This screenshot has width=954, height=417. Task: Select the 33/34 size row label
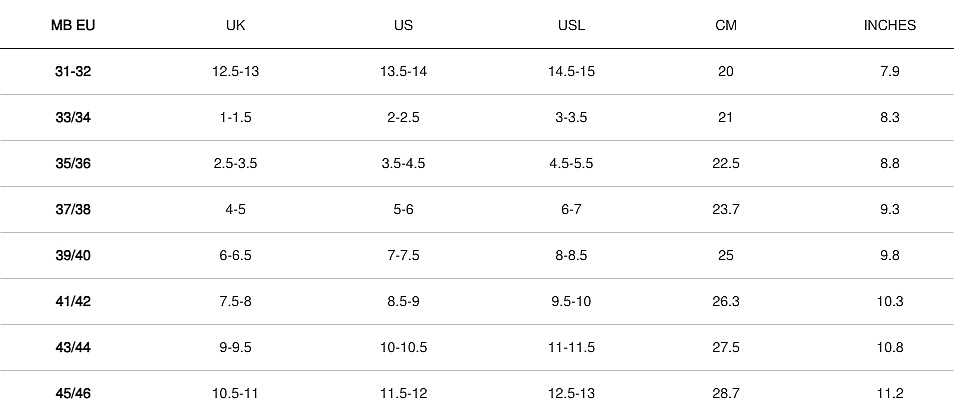click(73, 117)
